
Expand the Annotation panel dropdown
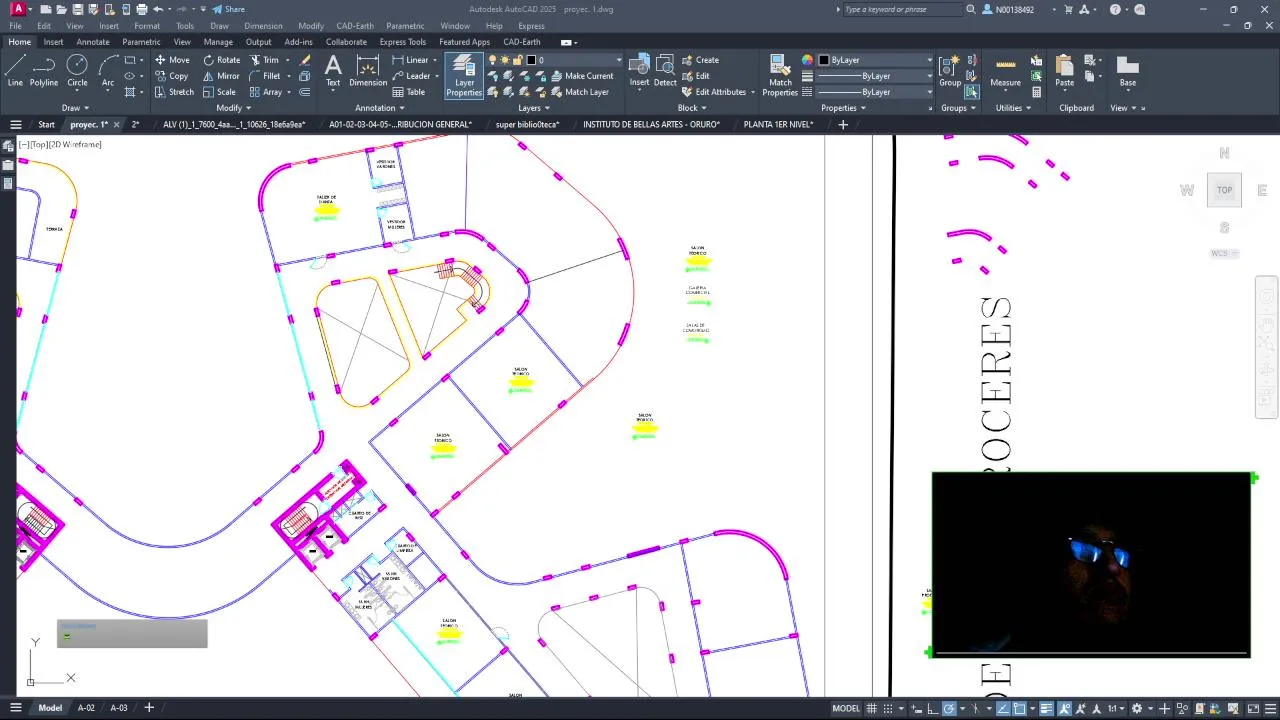click(x=380, y=108)
